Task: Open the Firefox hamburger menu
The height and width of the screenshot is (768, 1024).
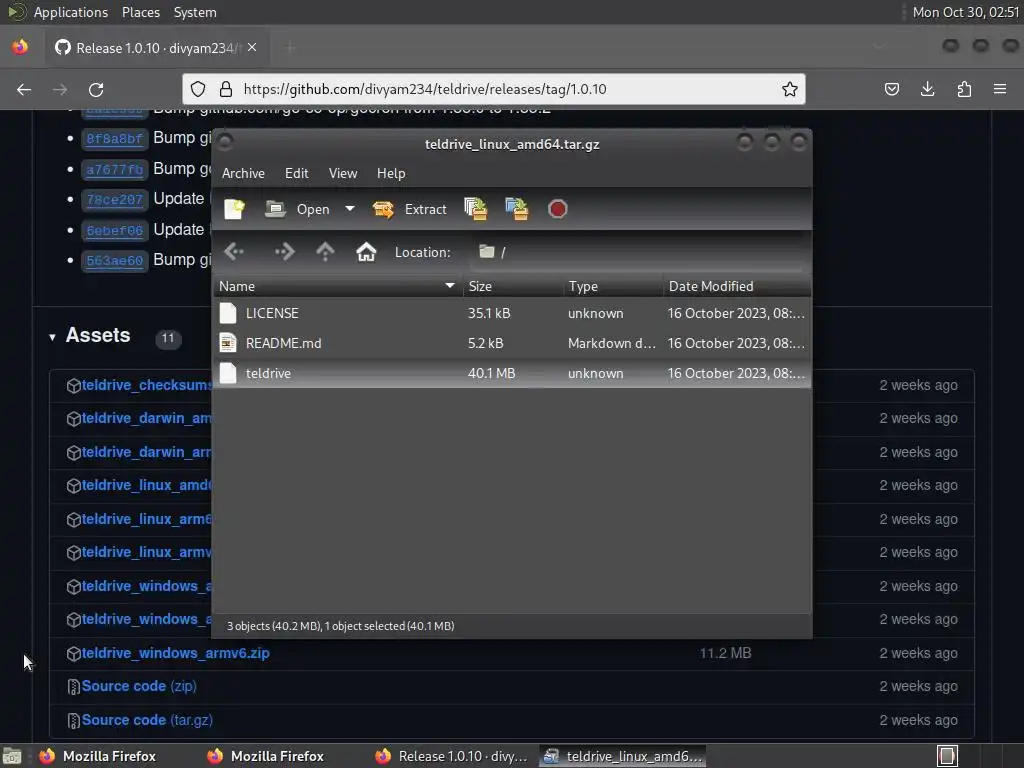Action: pos(1000,89)
